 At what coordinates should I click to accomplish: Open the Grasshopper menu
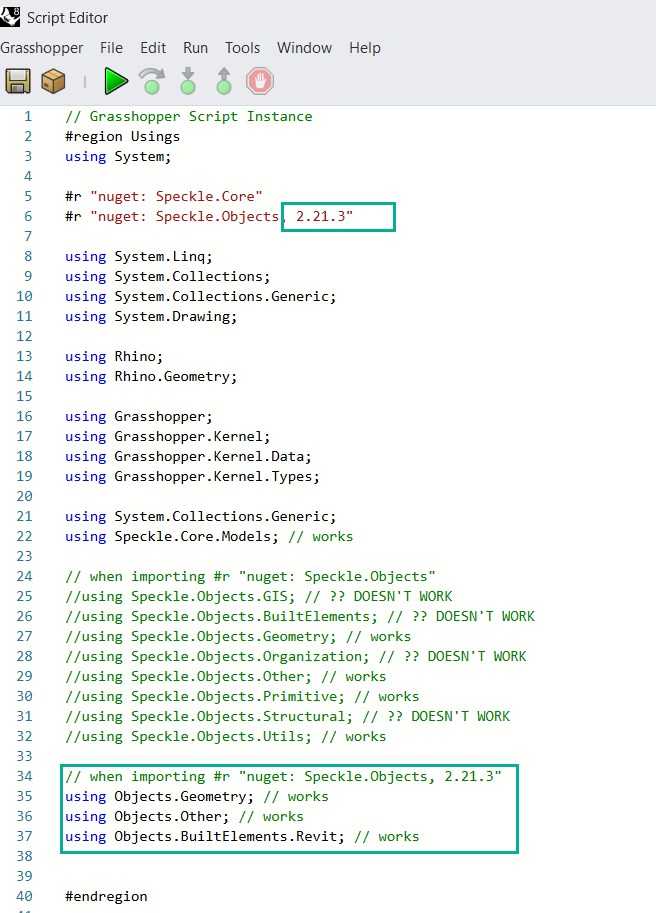click(41, 48)
